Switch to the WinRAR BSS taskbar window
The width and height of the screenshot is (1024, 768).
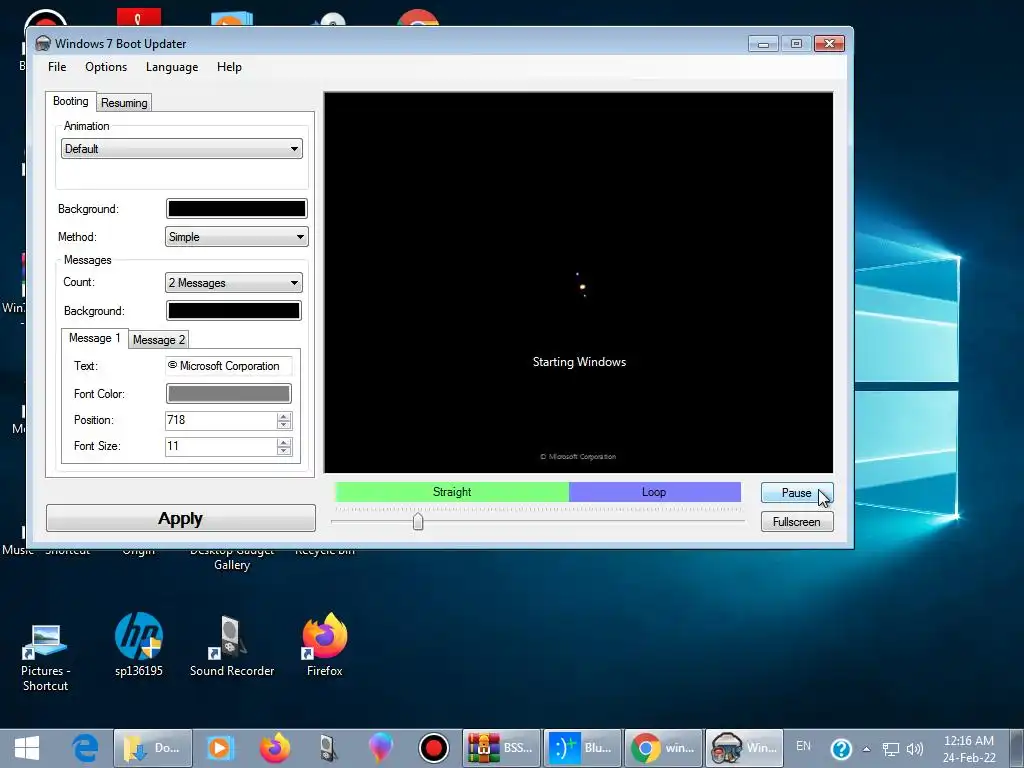[x=502, y=748]
